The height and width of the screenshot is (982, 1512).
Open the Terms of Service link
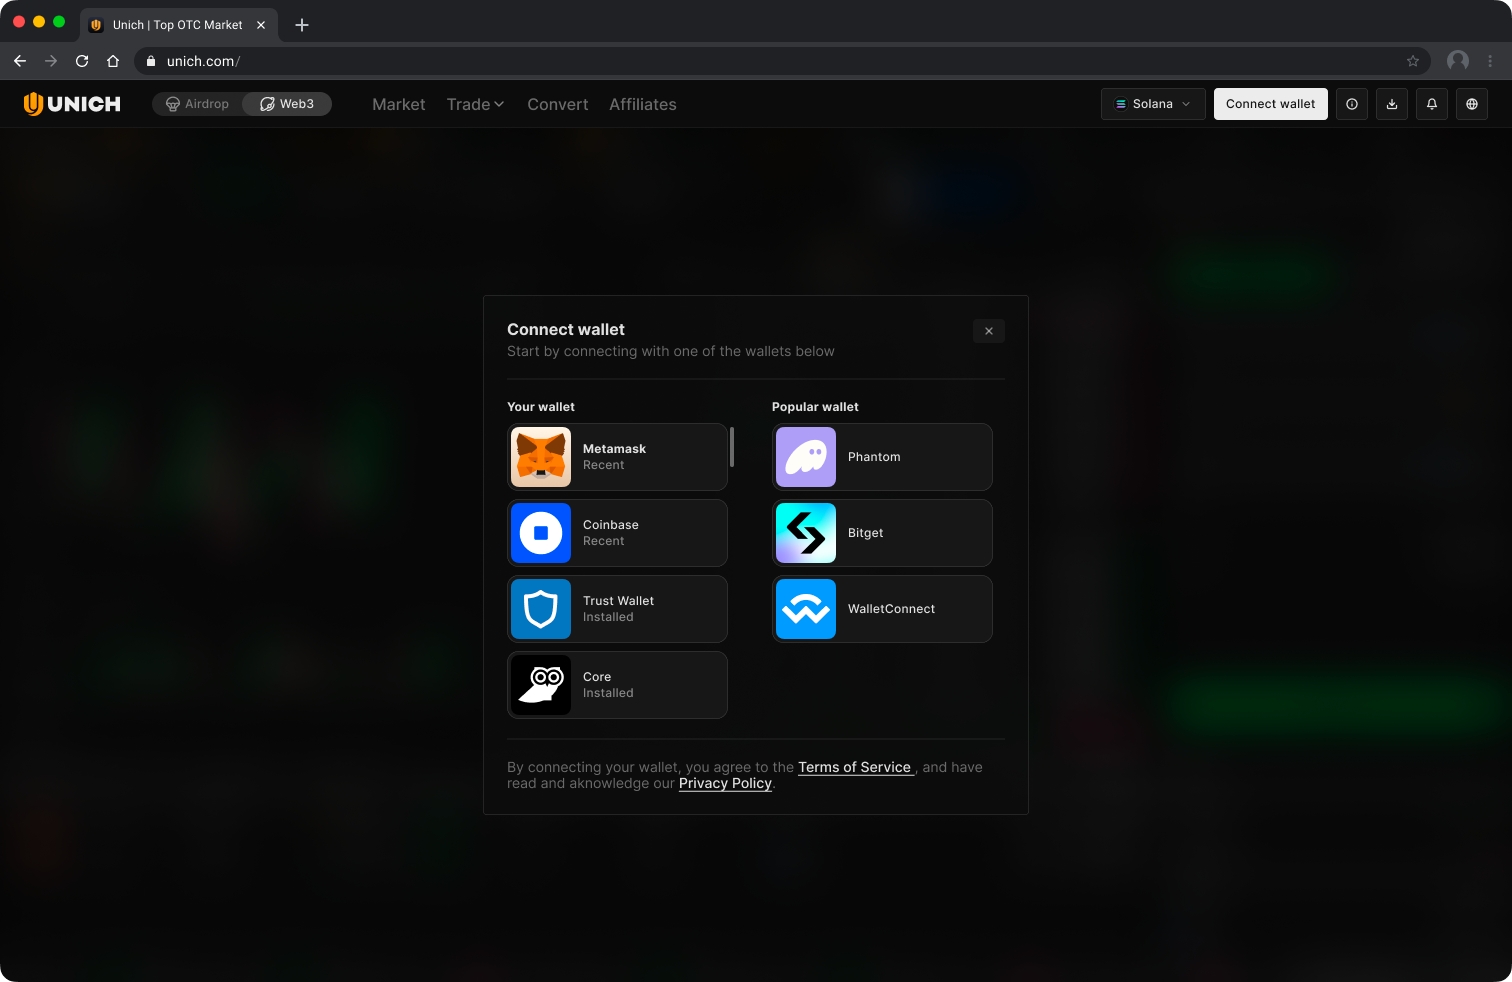click(854, 767)
